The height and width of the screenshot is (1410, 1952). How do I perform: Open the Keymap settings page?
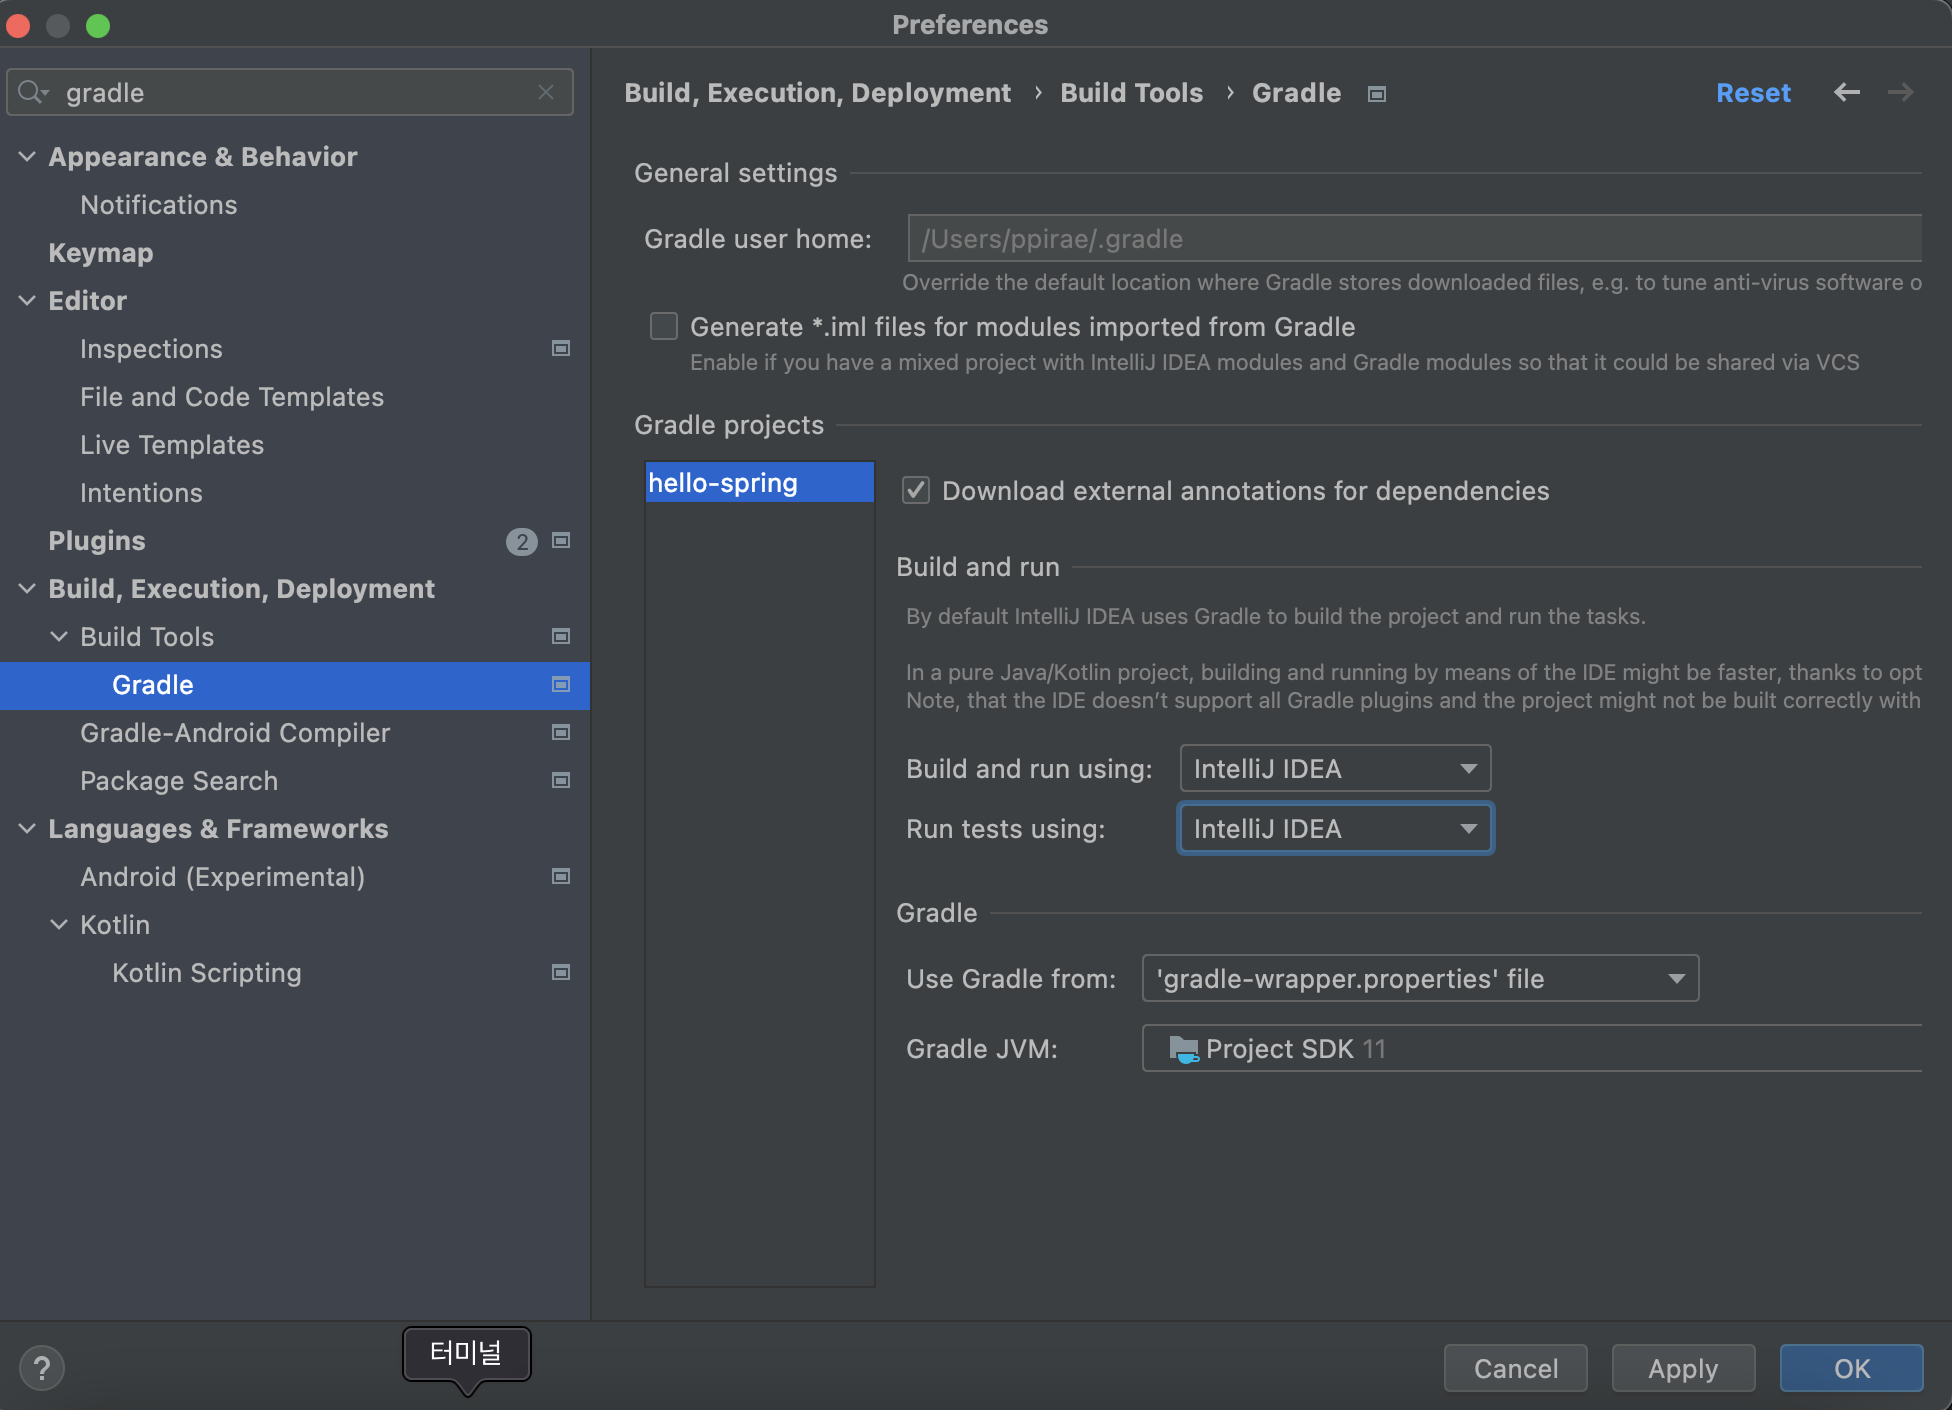click(x=101, y=252)
